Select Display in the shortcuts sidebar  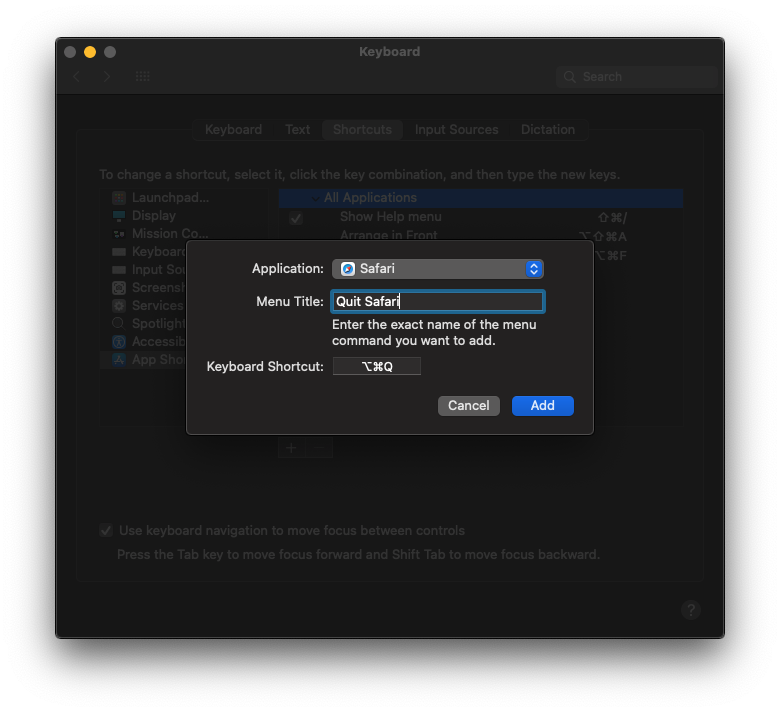(183, 215)
